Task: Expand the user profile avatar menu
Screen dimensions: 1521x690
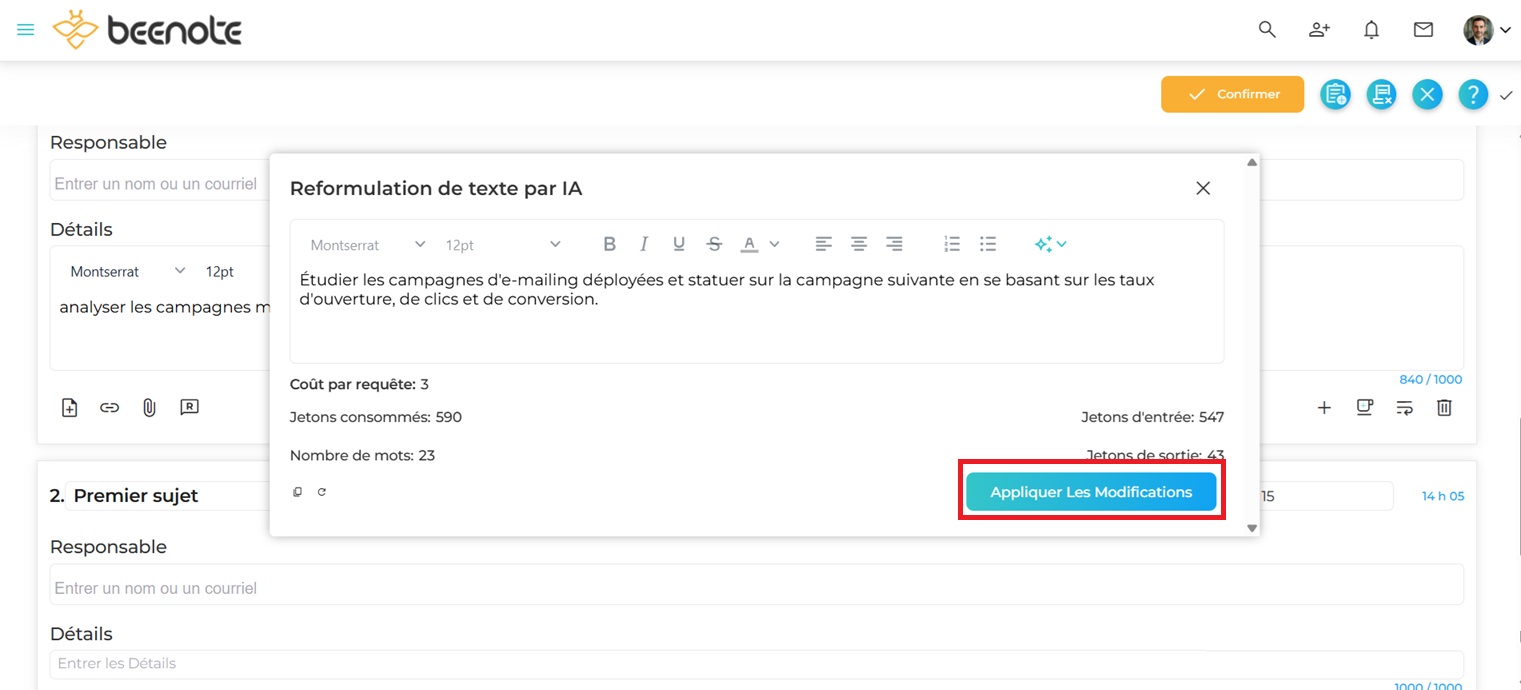Action: coord(1486,30)
